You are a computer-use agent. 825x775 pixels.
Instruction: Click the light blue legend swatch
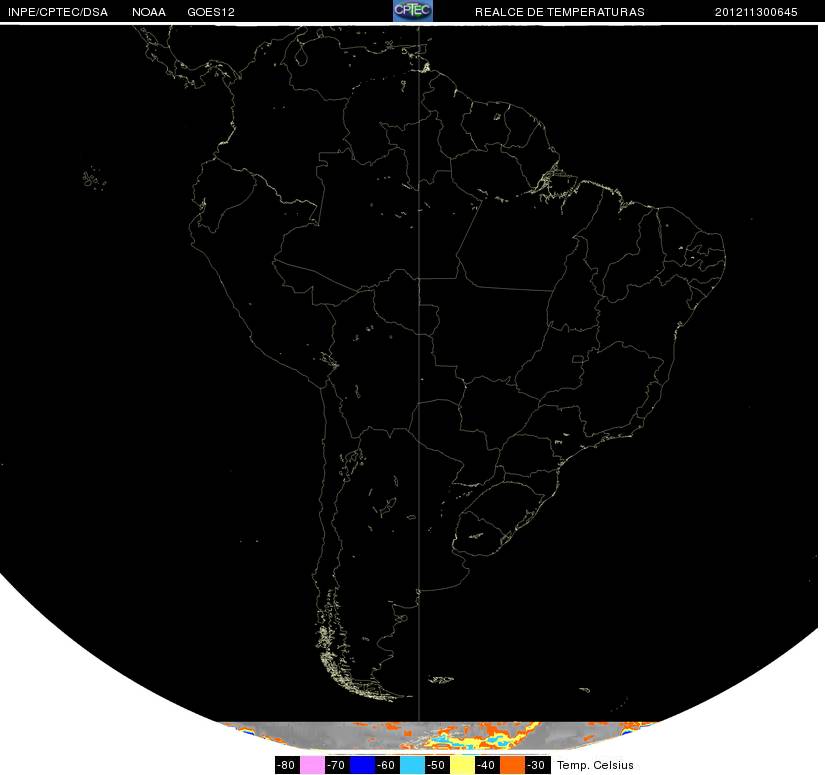point(412,765)
